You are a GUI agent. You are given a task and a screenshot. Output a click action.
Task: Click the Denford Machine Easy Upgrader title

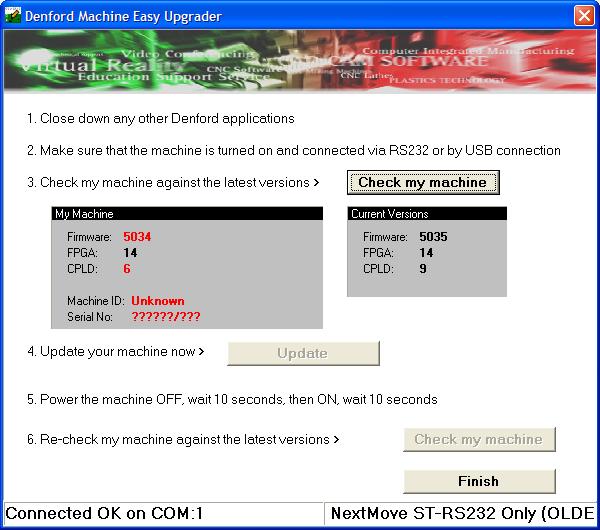pyautogui.click(x=123, y=16)
